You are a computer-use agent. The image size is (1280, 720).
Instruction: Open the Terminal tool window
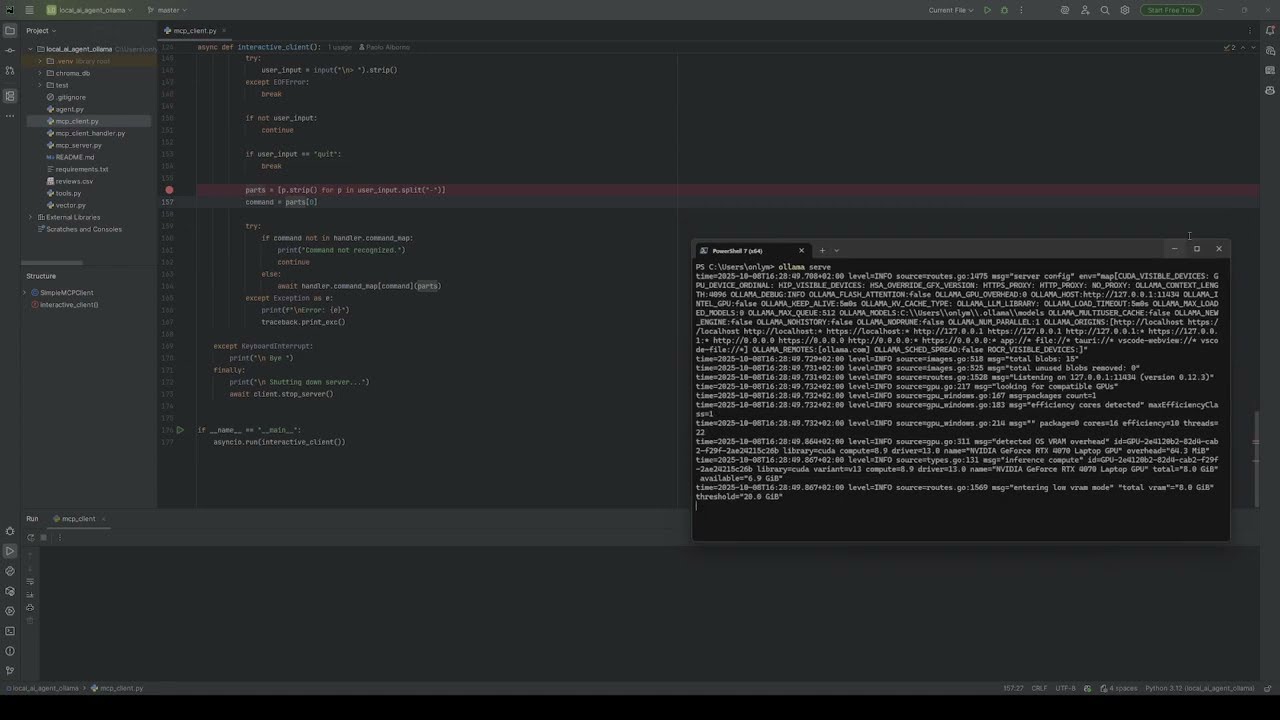[x=10, y=631]
